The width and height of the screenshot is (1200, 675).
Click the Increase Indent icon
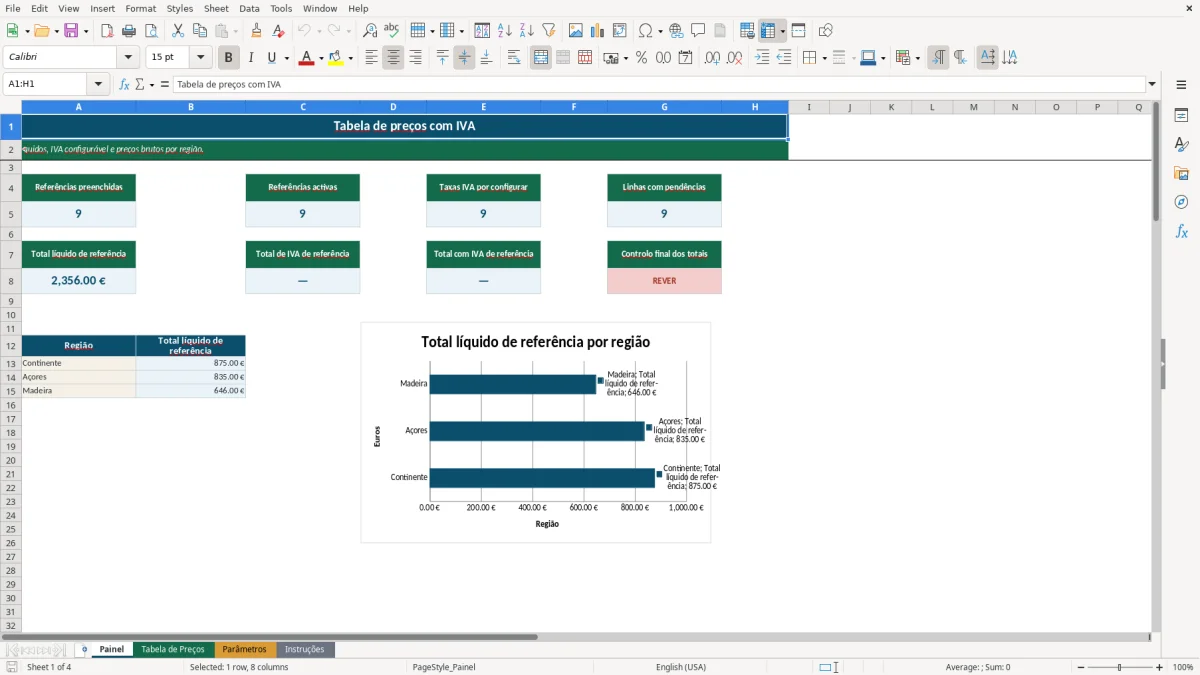click(x=762, y=58)
